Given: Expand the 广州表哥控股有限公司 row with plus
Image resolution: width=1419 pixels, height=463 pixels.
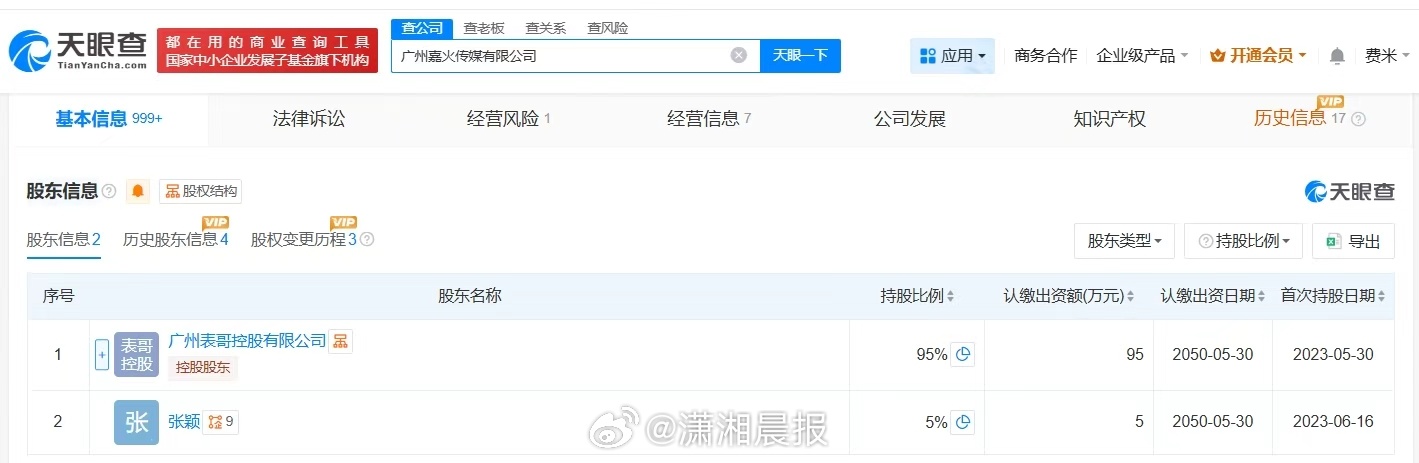Looking at the screenshot, I should coord(101,354).
